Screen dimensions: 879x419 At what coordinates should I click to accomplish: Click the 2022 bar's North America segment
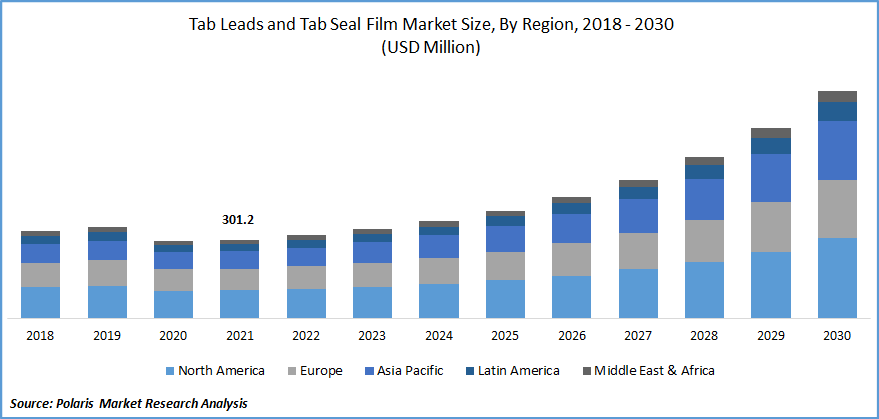click(306, 303)
